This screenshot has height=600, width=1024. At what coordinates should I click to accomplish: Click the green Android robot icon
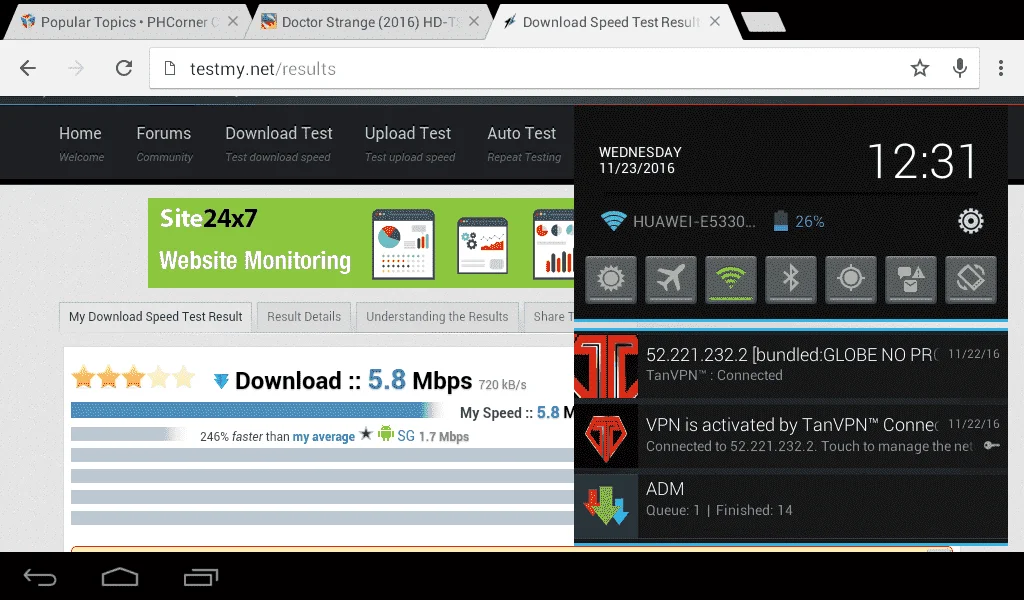386,434
